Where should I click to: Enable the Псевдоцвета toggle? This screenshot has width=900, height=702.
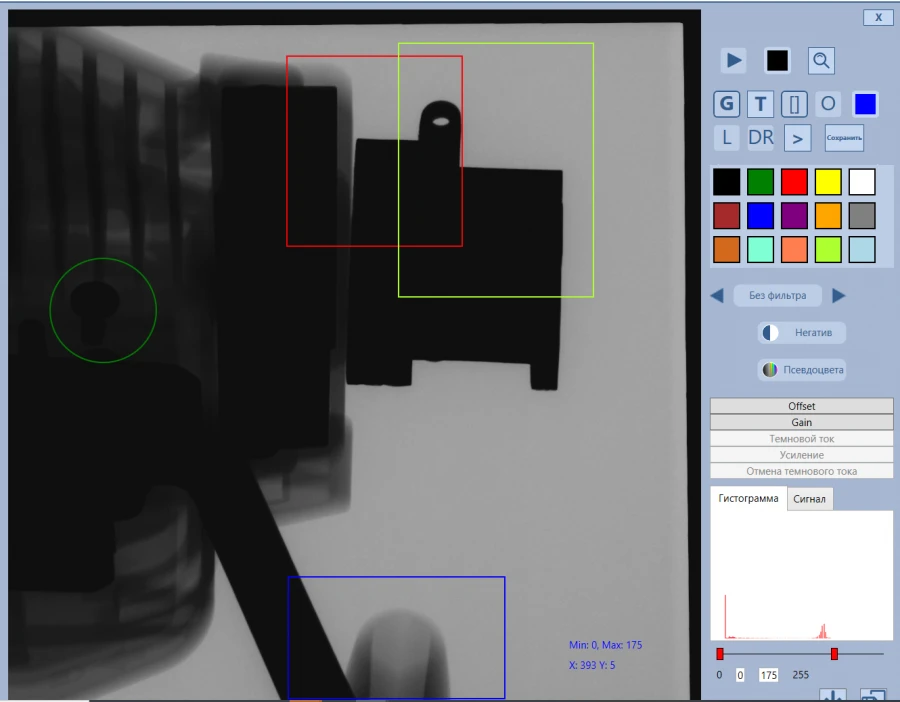(x=802, y=369)
